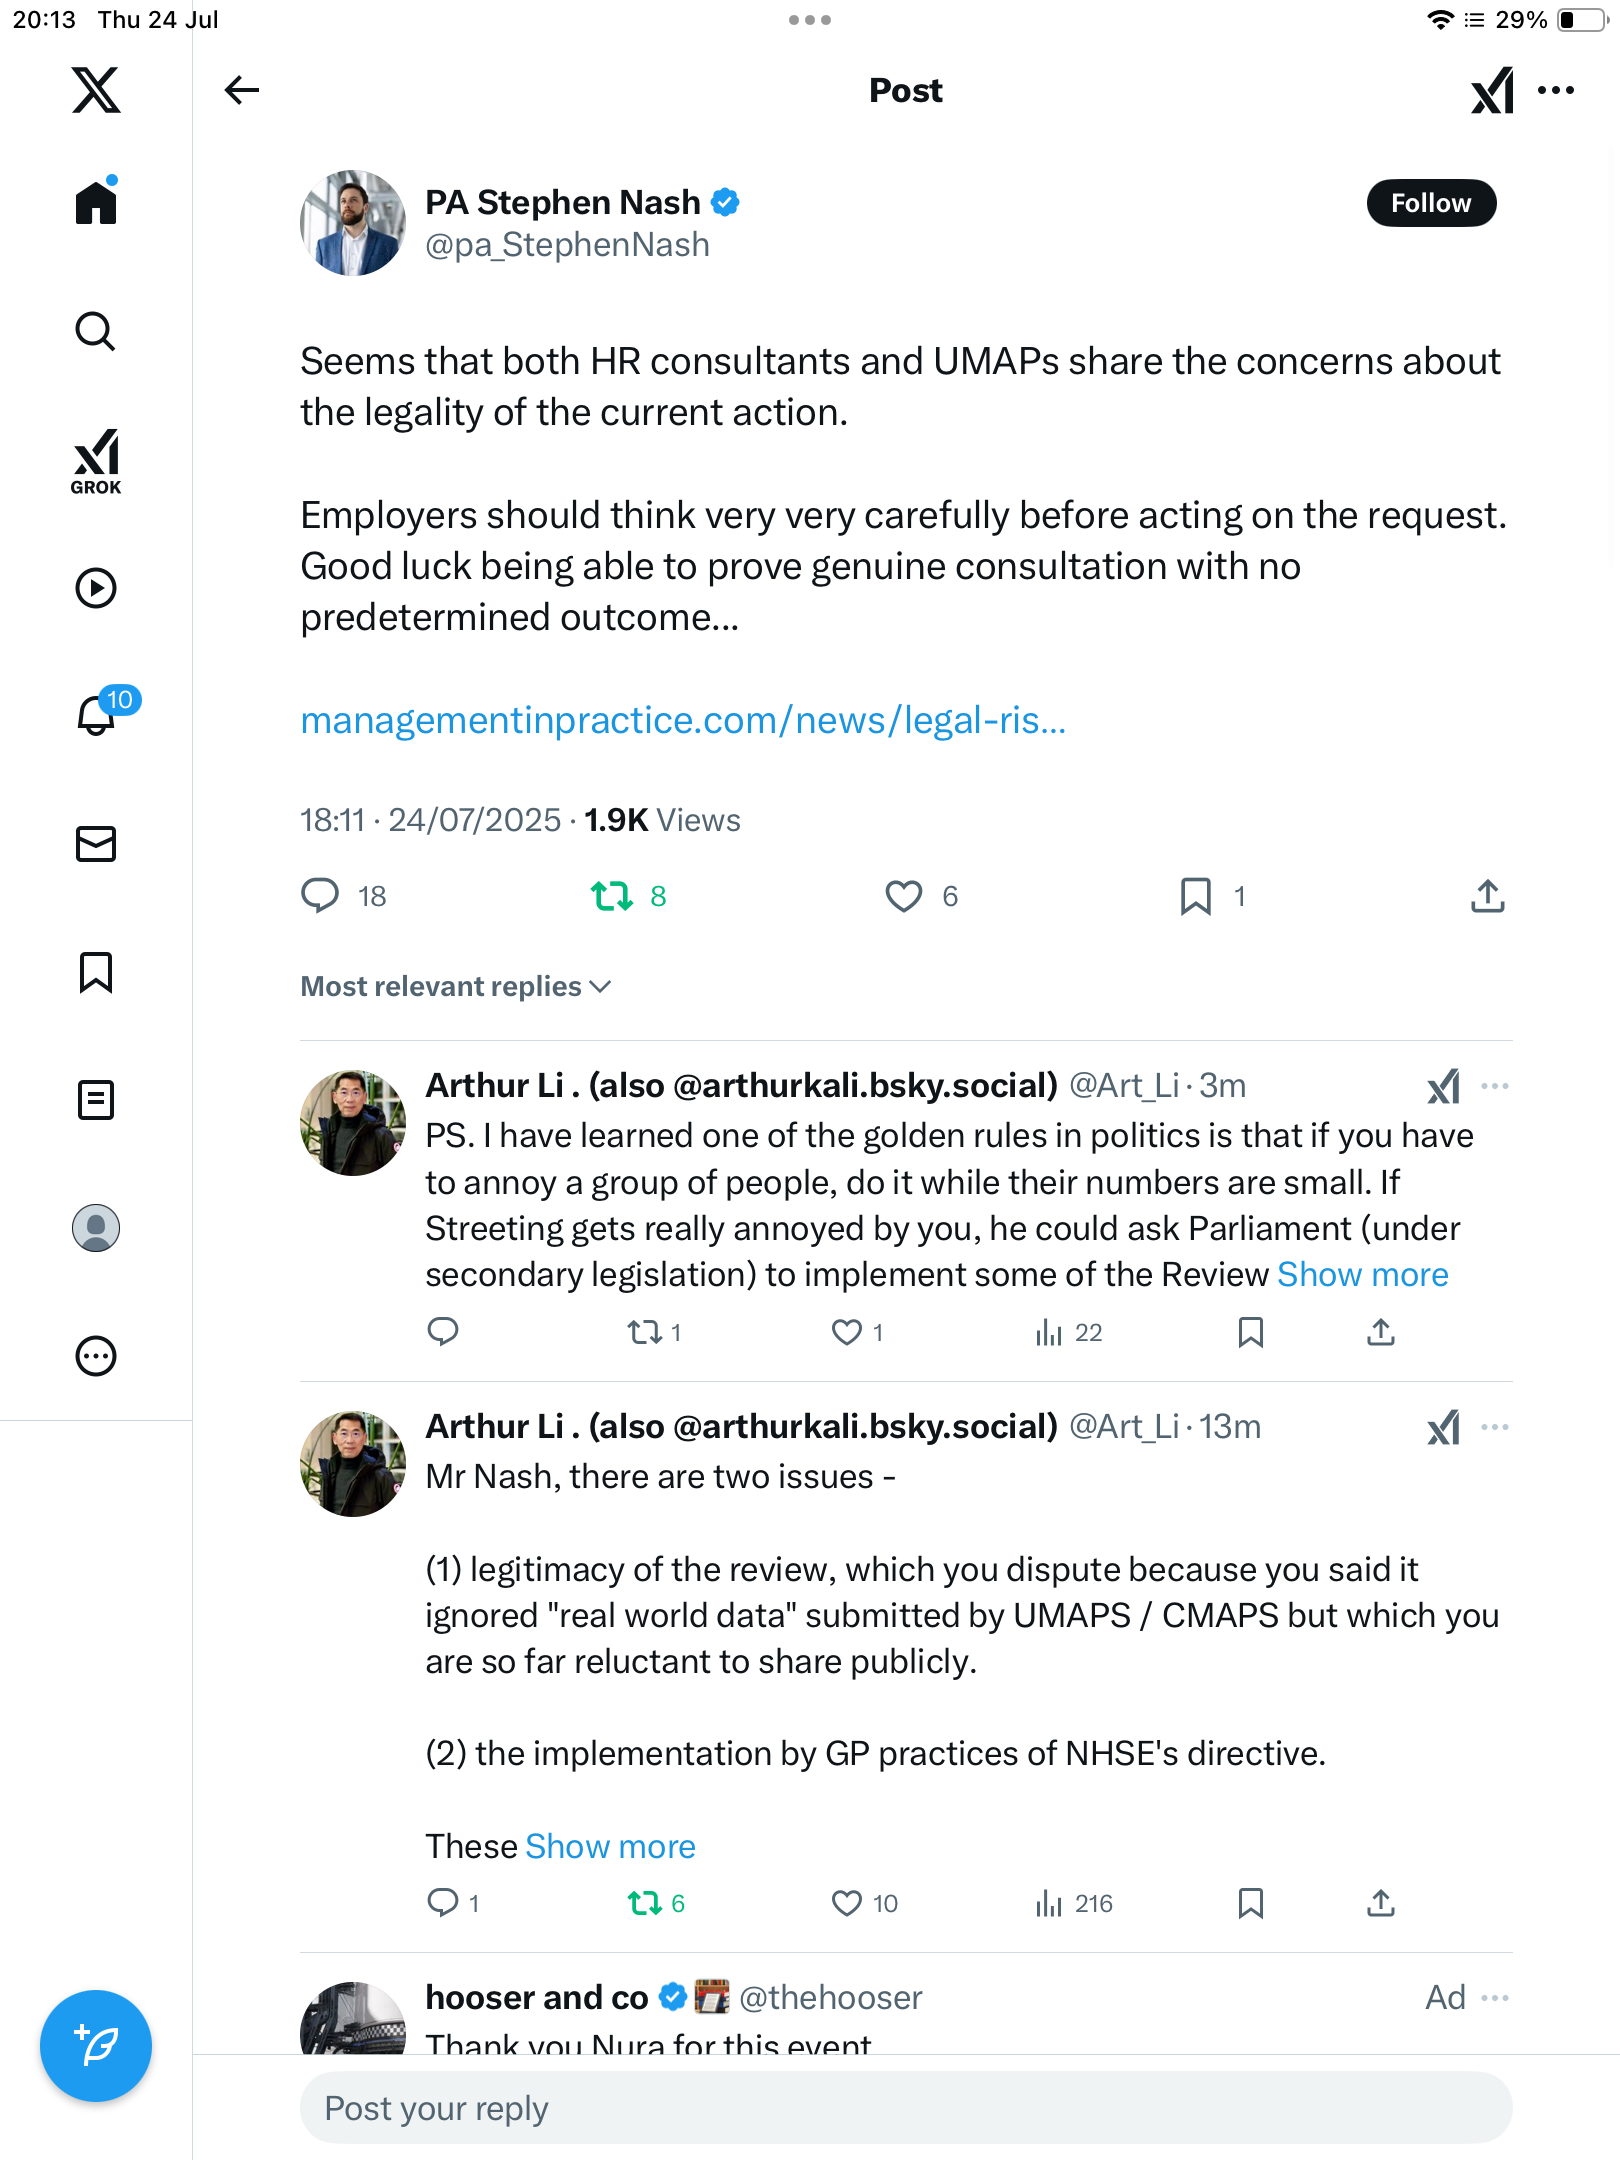Go to the Home feed icon

coord(96,202)
